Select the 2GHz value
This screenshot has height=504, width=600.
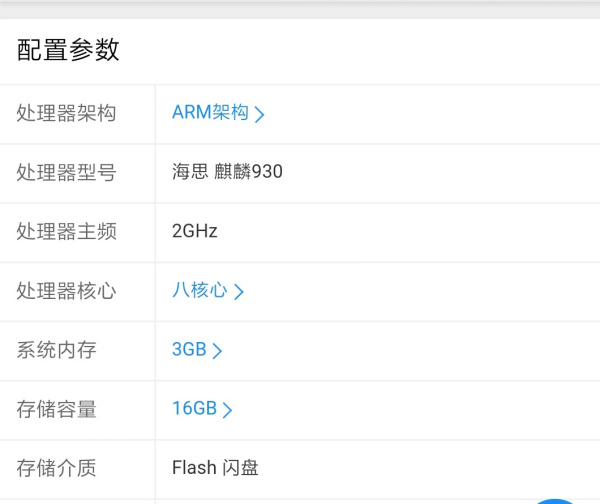[195, 231]
